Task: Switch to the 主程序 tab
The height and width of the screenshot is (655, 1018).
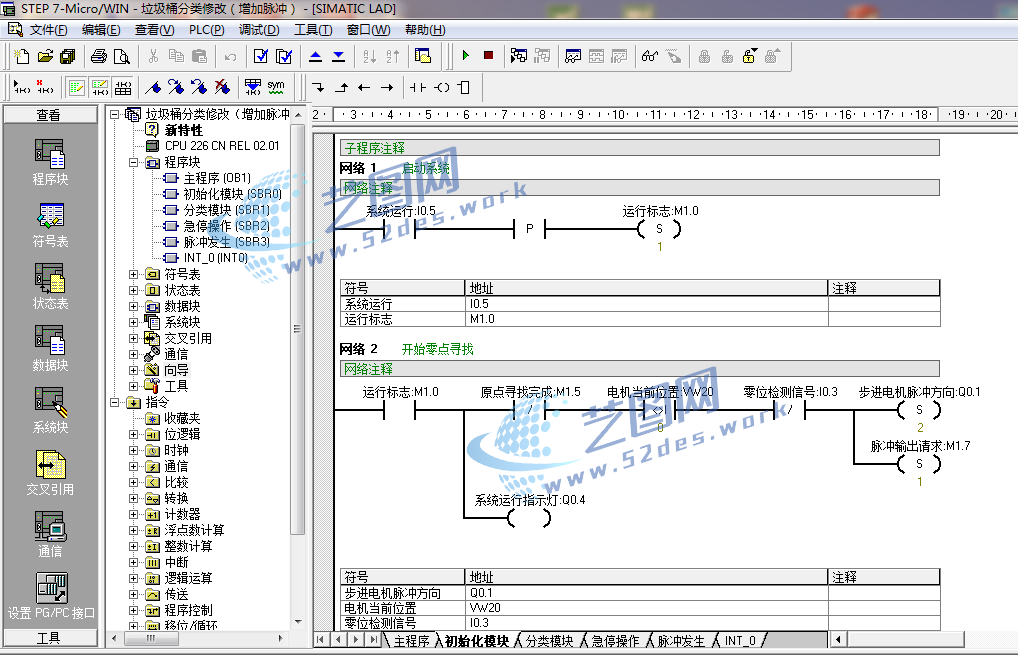Action: click(411, 641)
